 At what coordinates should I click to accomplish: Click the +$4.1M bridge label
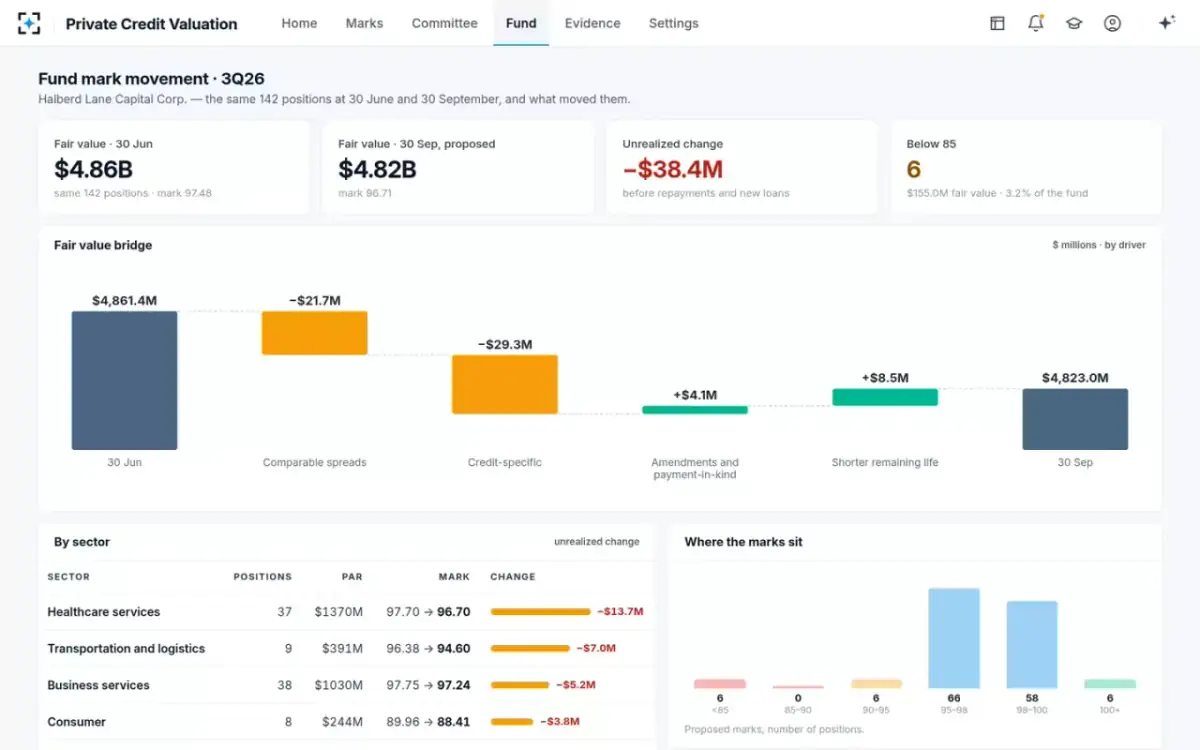[695, 395]
